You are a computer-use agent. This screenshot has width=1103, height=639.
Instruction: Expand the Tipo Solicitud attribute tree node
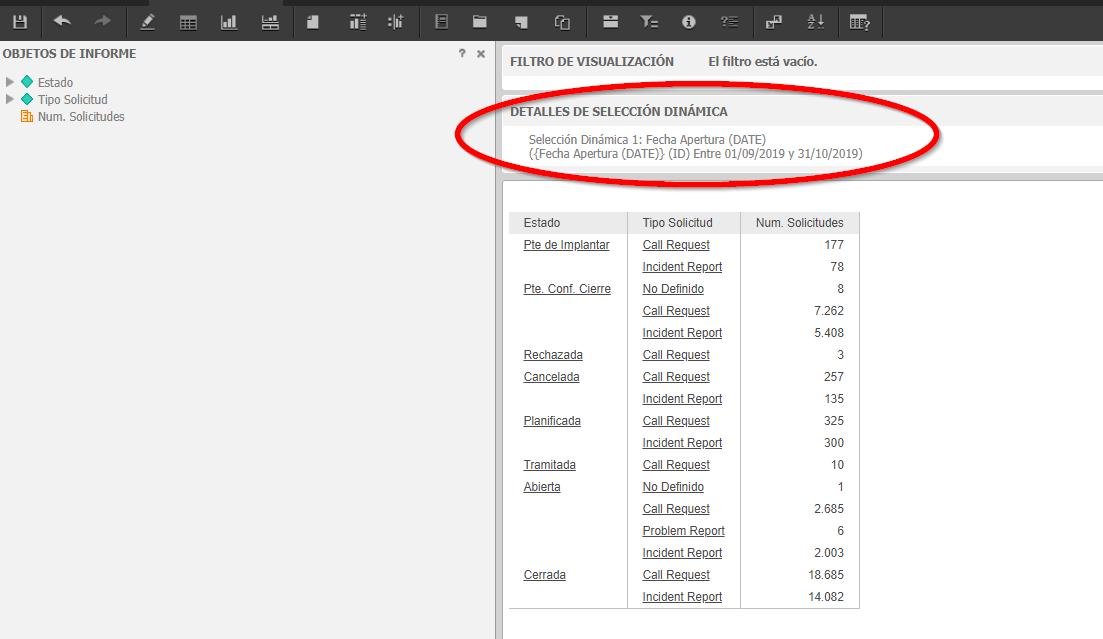(x=10, y=99)
